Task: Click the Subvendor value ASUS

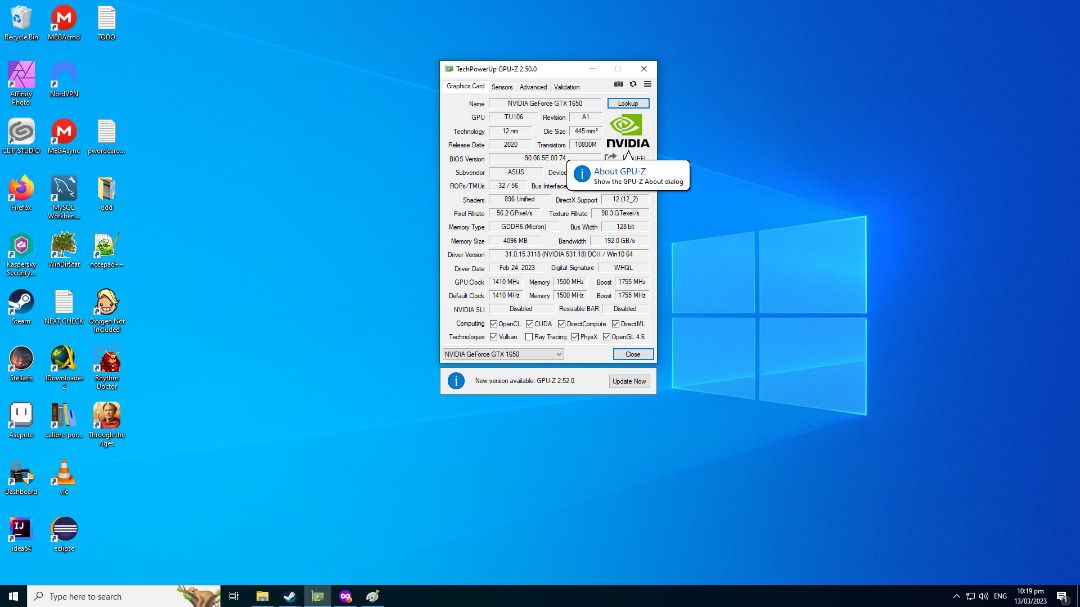Action: 515,172
